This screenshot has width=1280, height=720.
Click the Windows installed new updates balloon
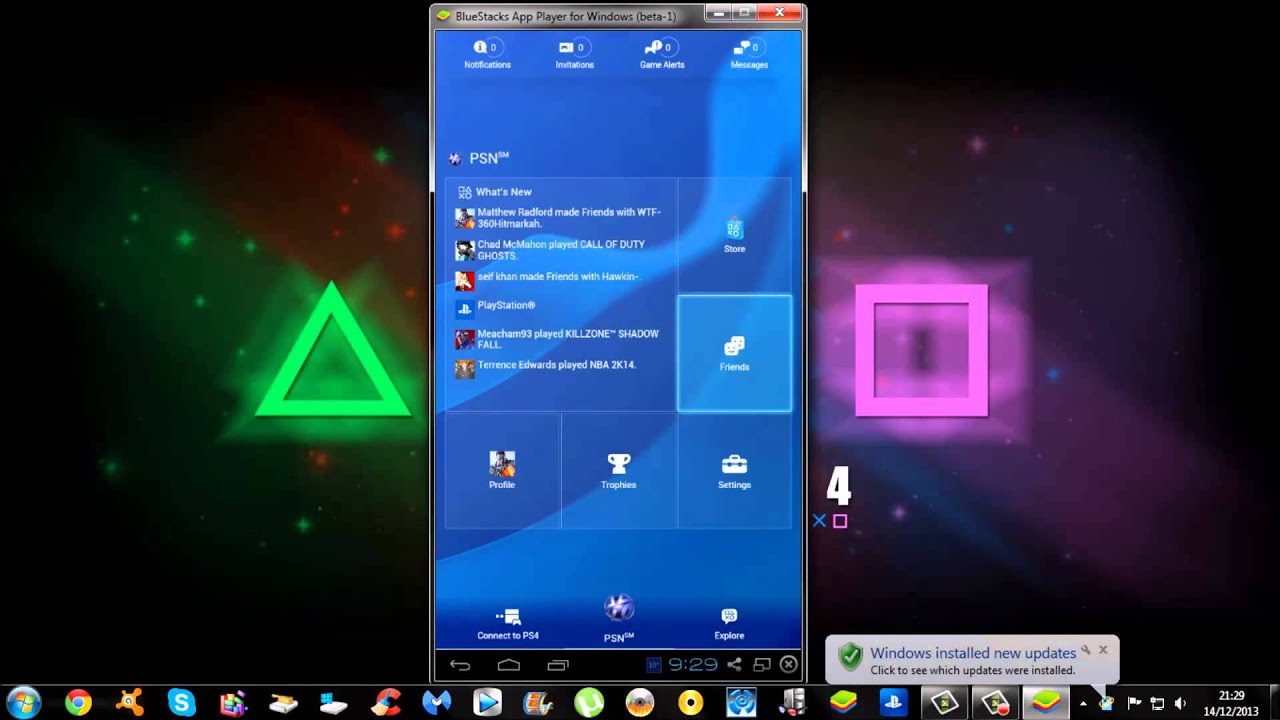point(972,660)
